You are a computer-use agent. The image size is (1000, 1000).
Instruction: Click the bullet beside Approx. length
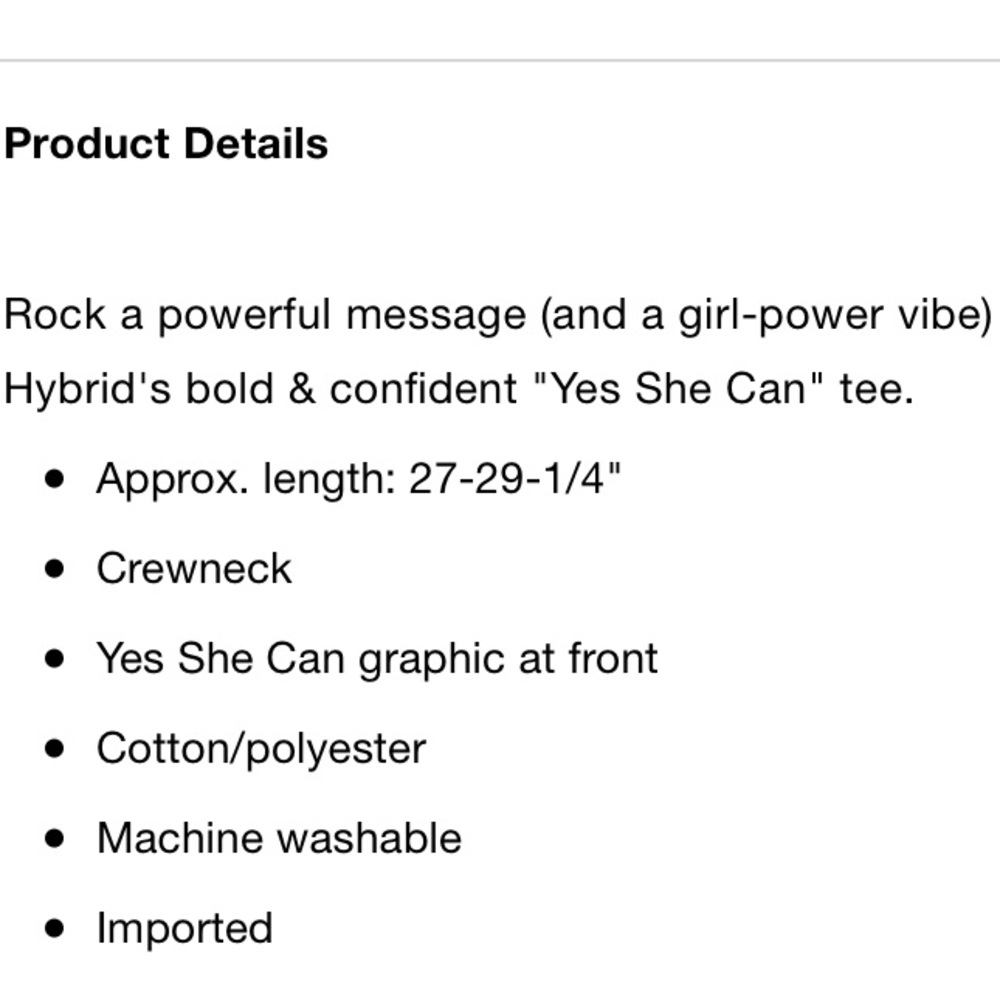[55, 478]
